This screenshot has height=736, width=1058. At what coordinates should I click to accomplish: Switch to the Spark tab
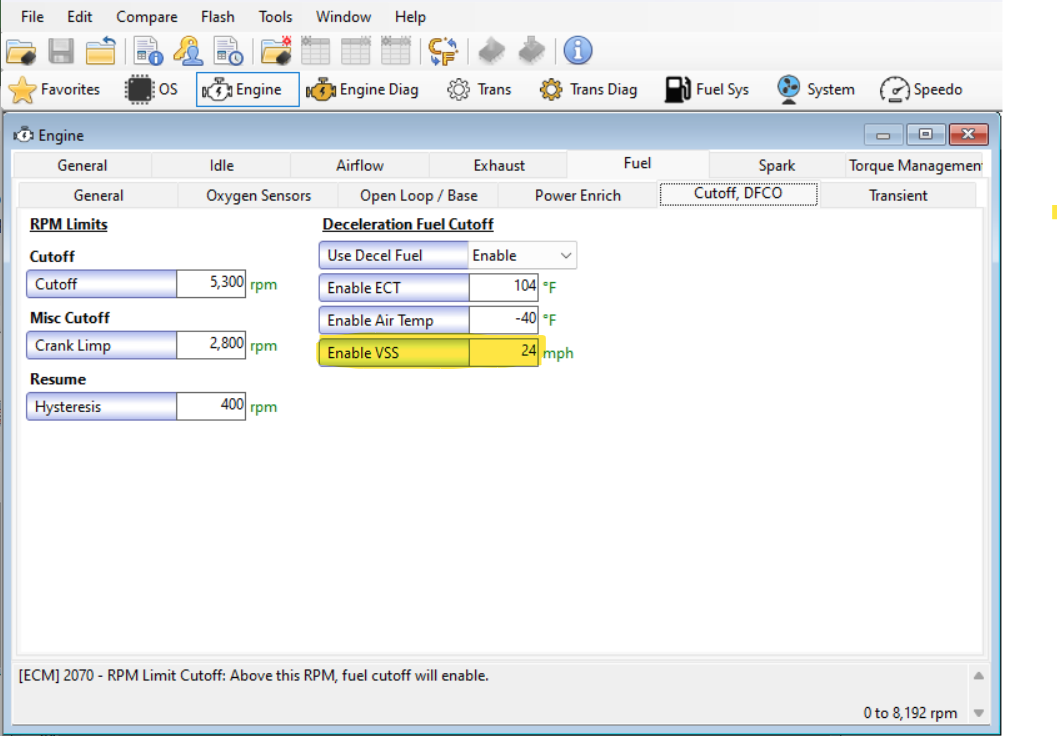[x=776, y=166]
